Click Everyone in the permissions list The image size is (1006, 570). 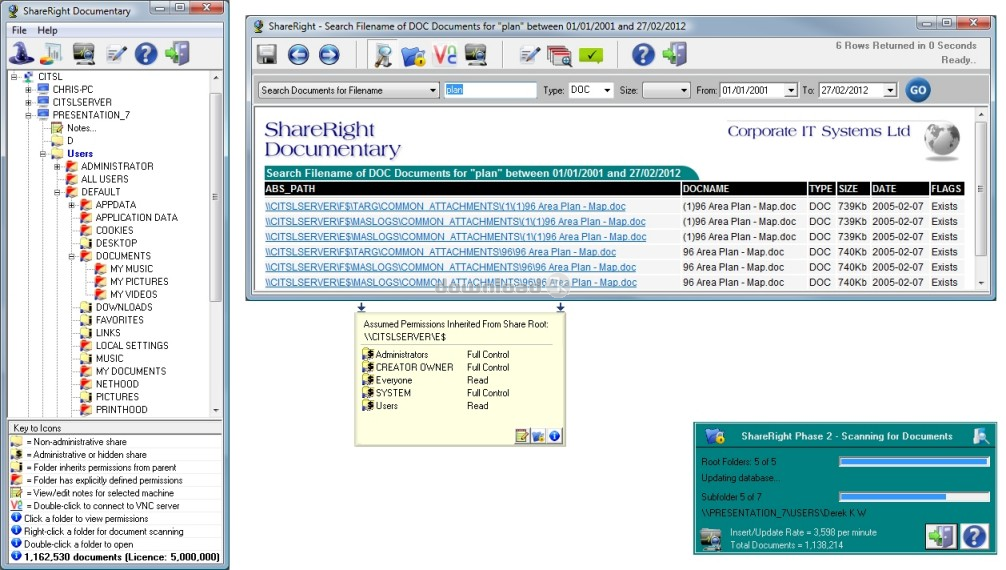(394, 381)
